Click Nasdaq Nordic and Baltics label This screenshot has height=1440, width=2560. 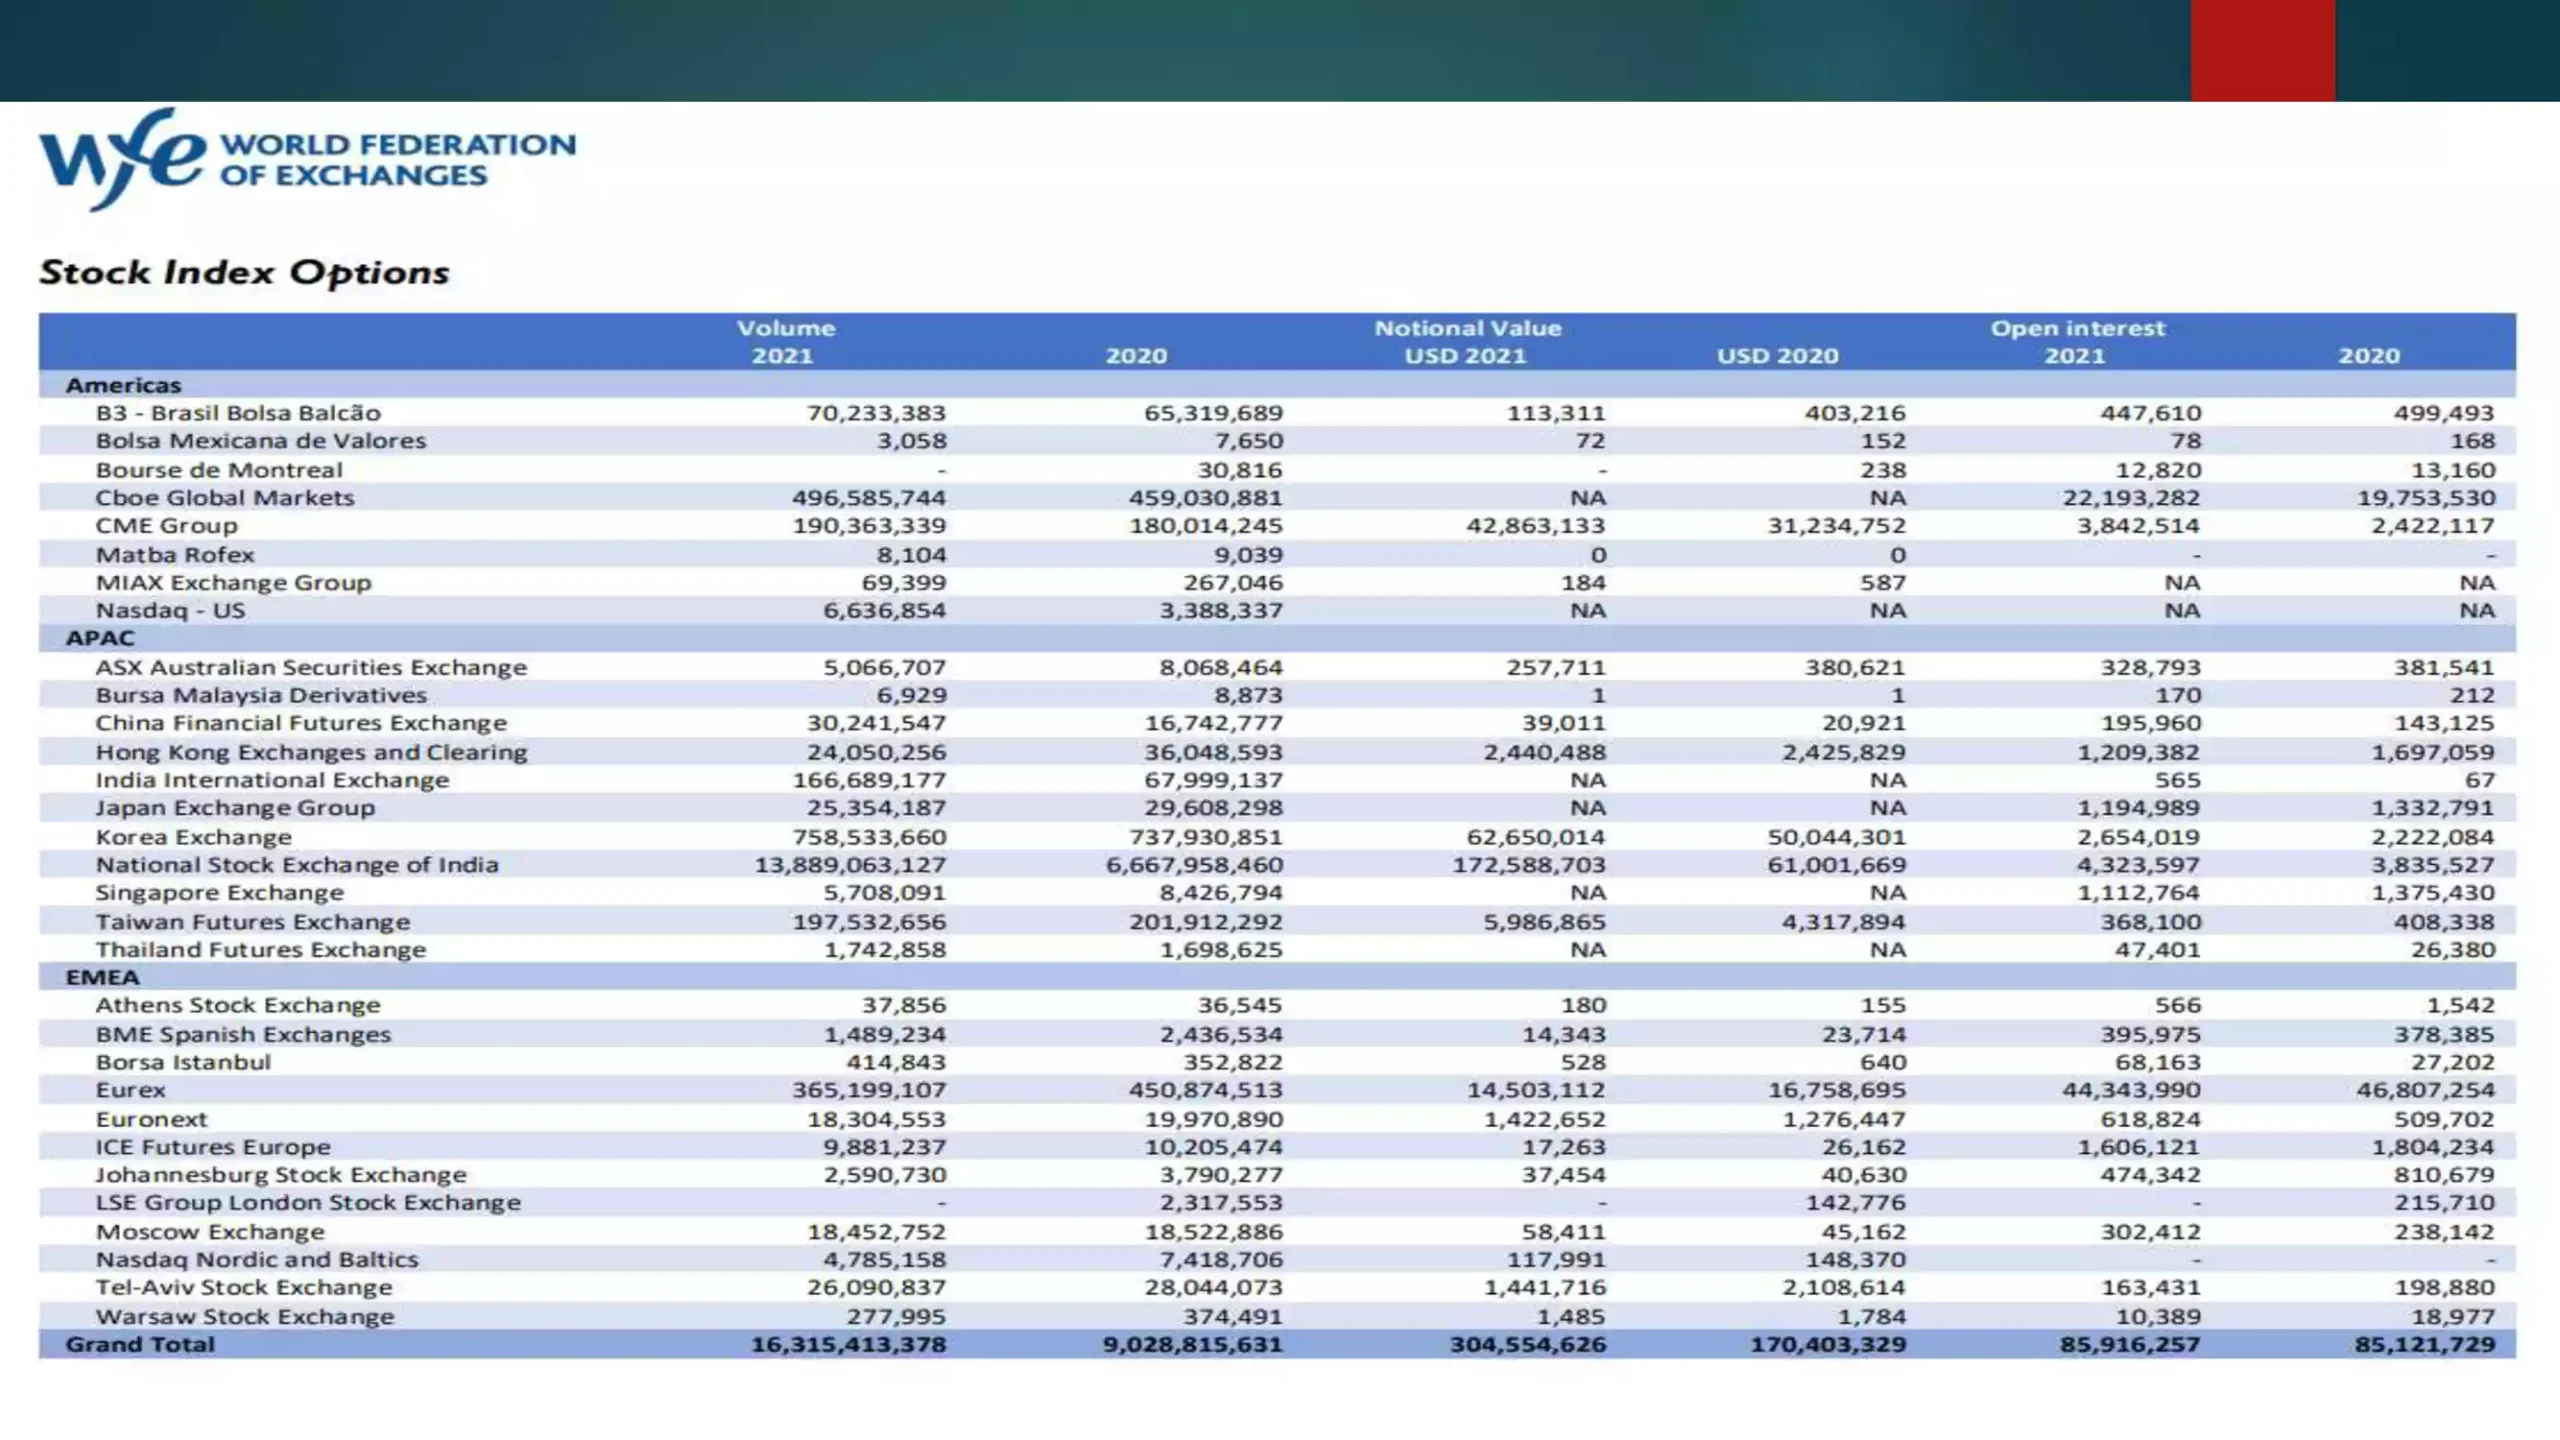[257, 1260]
